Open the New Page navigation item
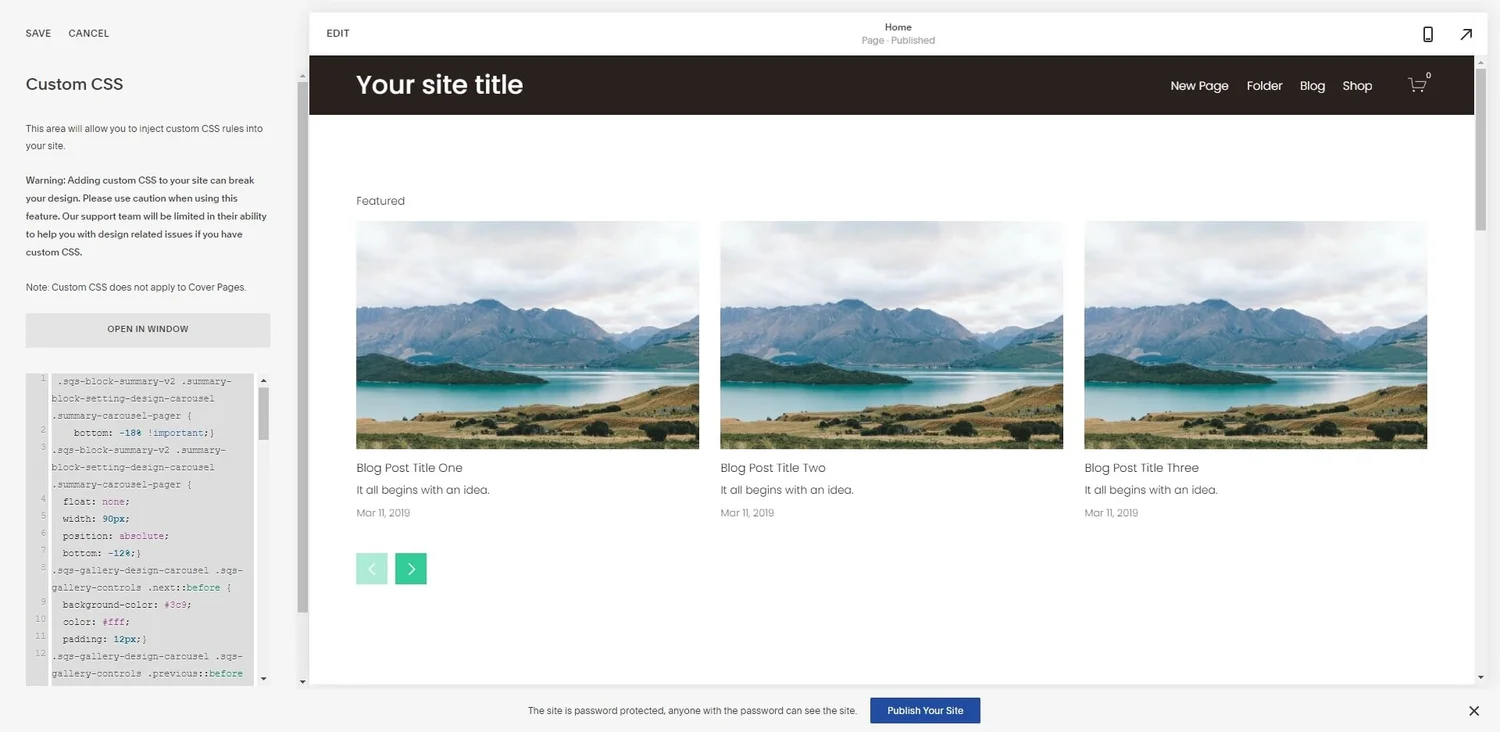The image size is (1500, 732). 1199,85
